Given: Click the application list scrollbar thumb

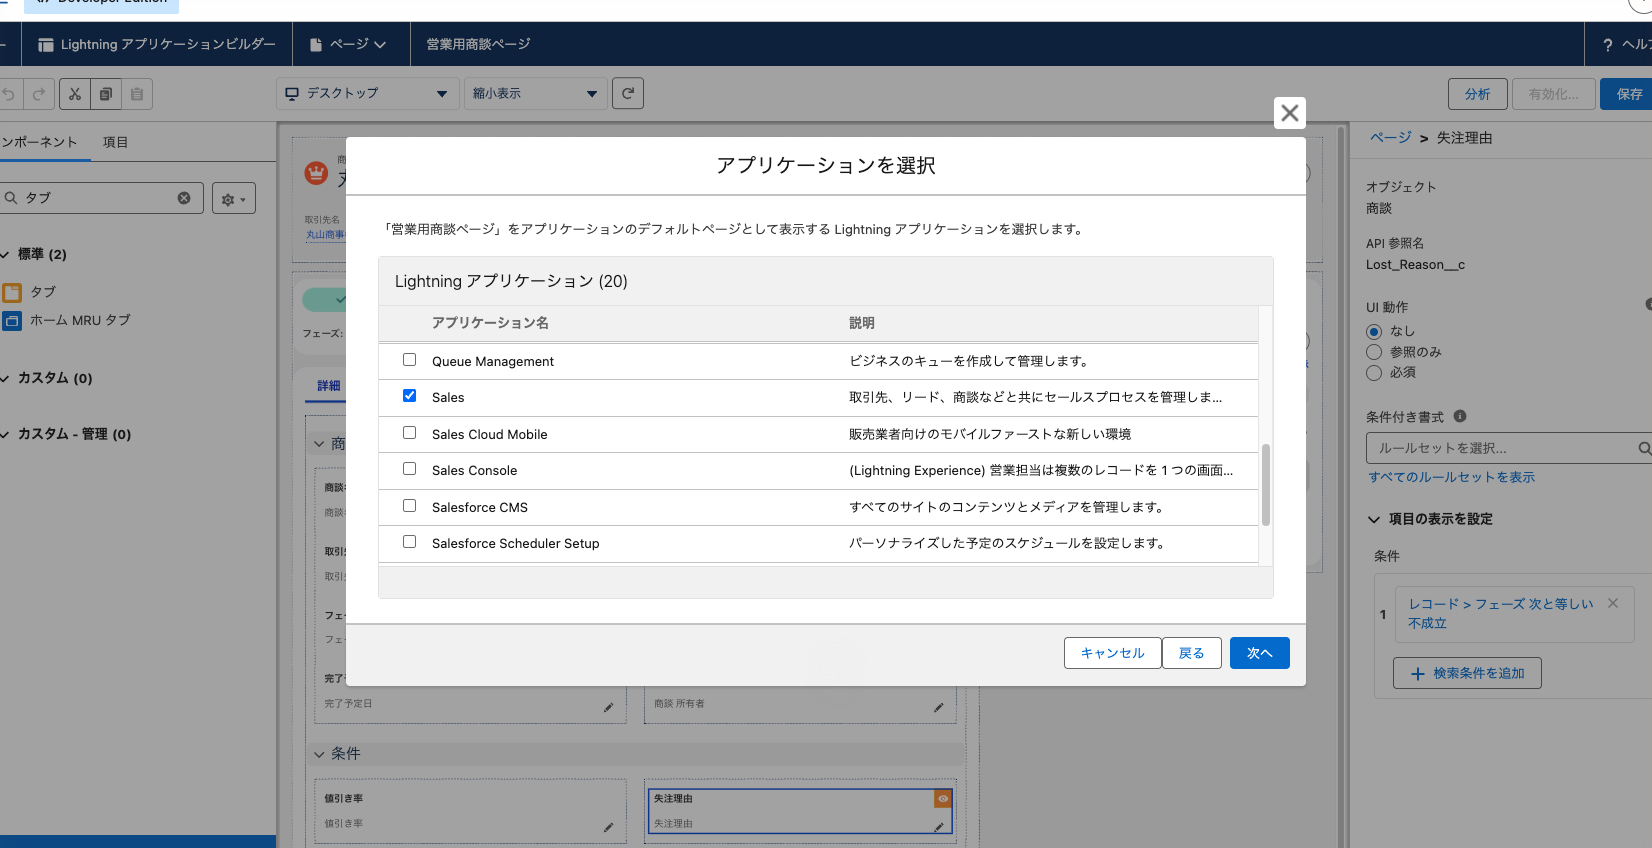Looking at the screenshot, I should [1266, 485].
